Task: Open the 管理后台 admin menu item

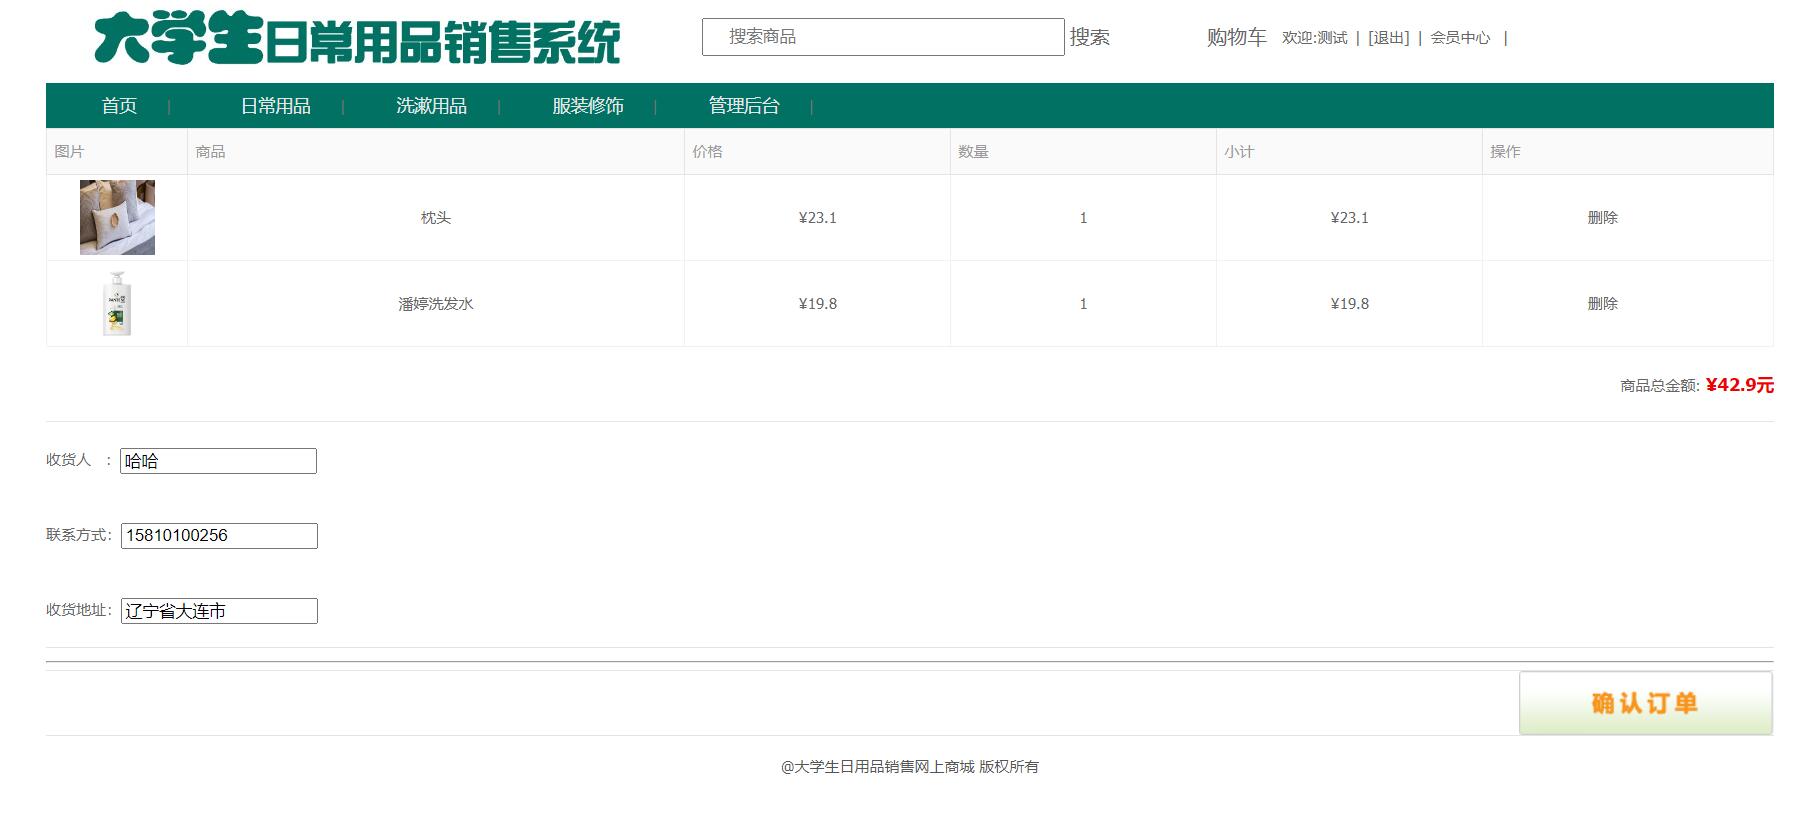Action: (x=744, y=106)
